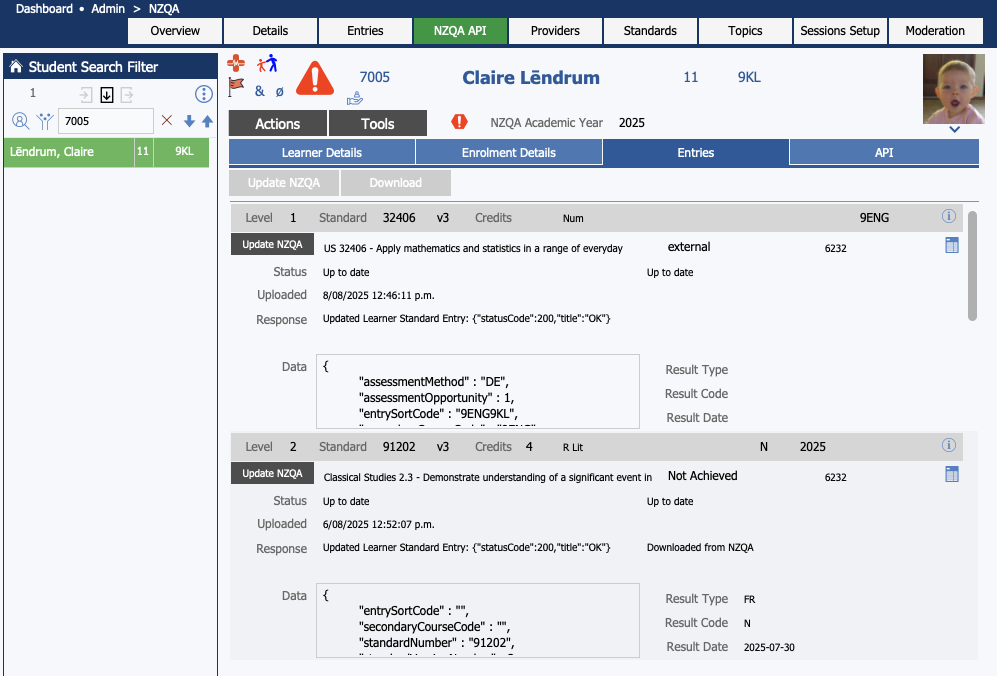Click the orange flag icon
The width and height of the screenshot is (997, 676).
236,88
